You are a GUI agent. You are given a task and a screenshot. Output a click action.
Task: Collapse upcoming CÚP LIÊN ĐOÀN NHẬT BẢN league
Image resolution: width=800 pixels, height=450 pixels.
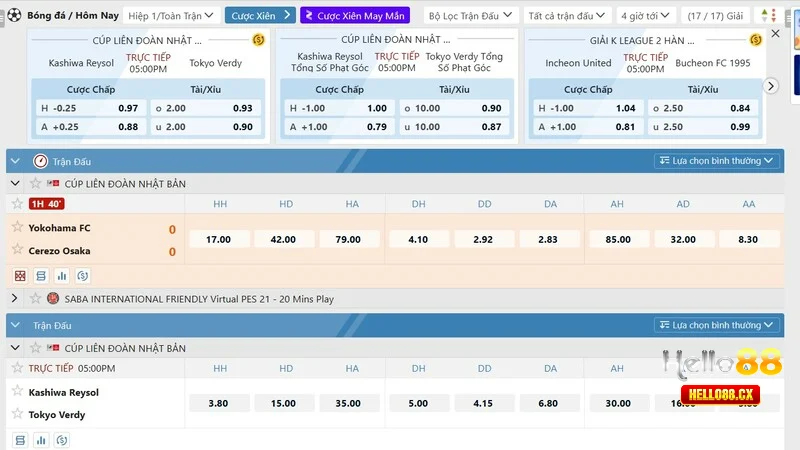pyautogui.click(x=15, y=347)
